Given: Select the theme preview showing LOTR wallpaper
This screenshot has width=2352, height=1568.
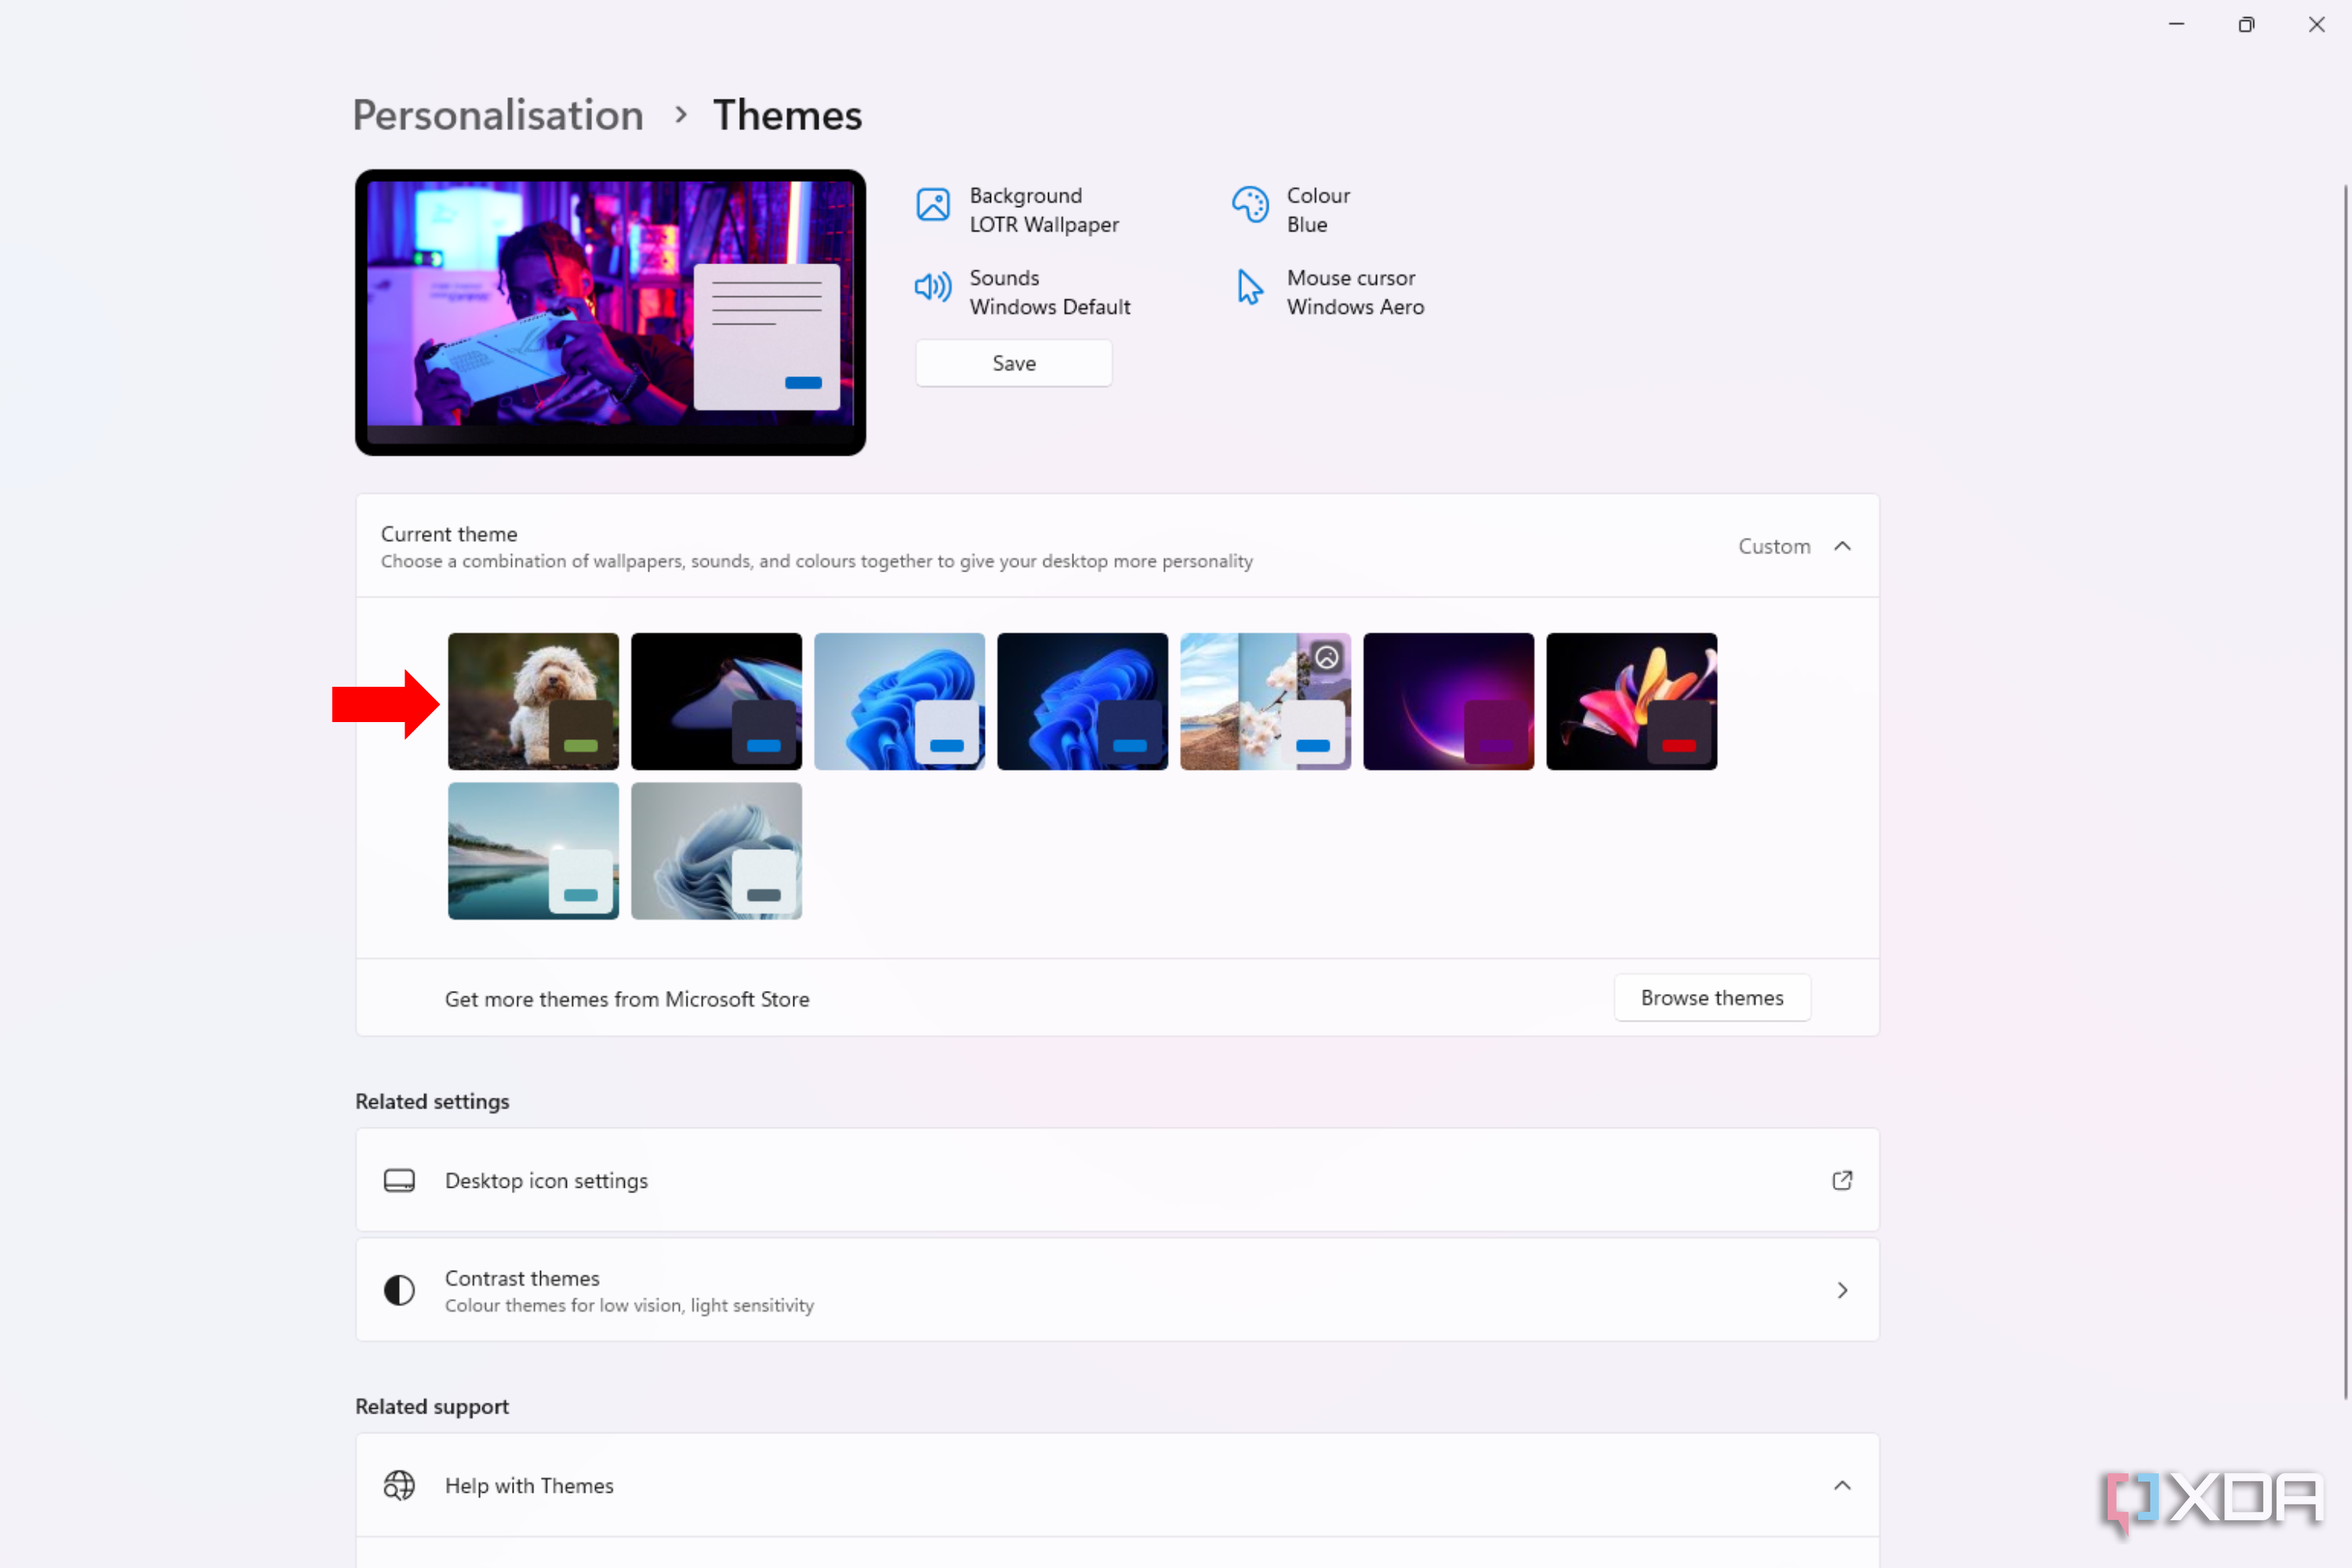Looking at the screenshot, I should click(610, 312).
